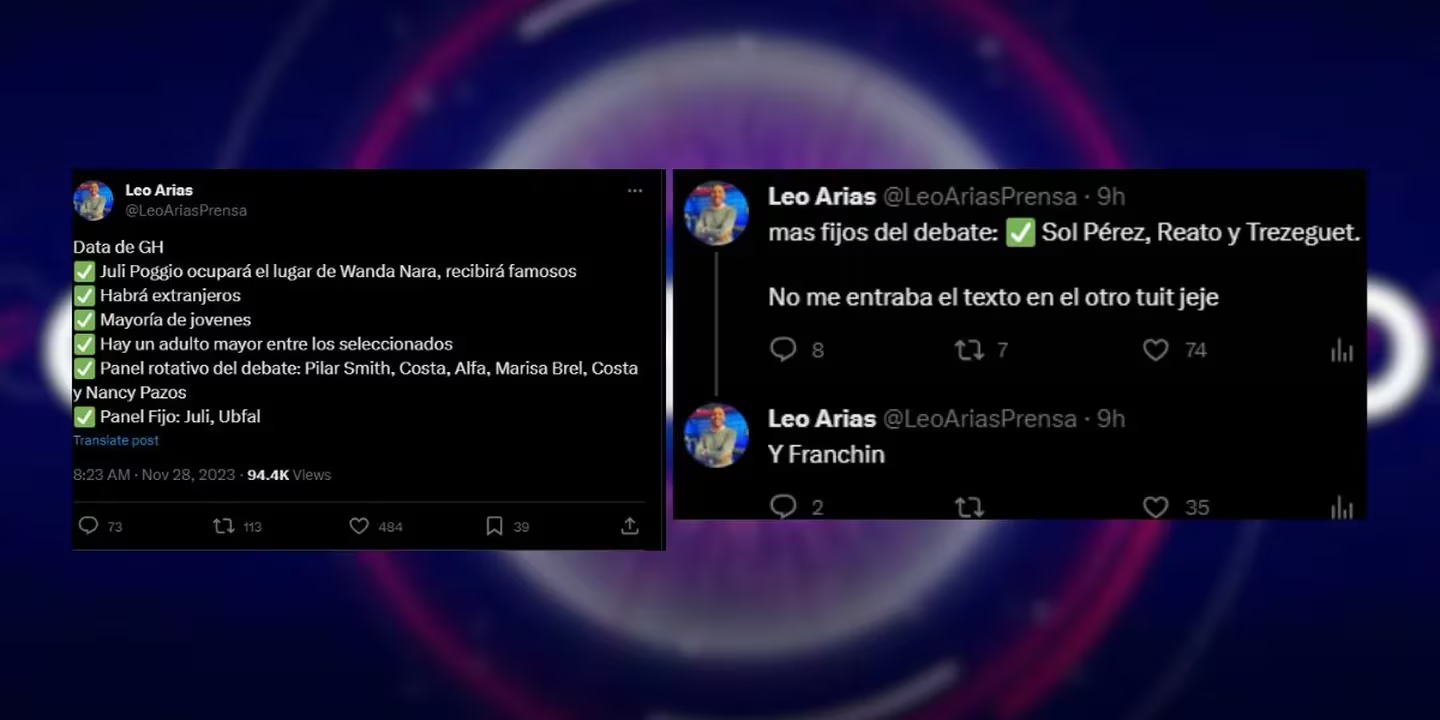Bookmark the tweet with 39 saves

pos(494,525)
